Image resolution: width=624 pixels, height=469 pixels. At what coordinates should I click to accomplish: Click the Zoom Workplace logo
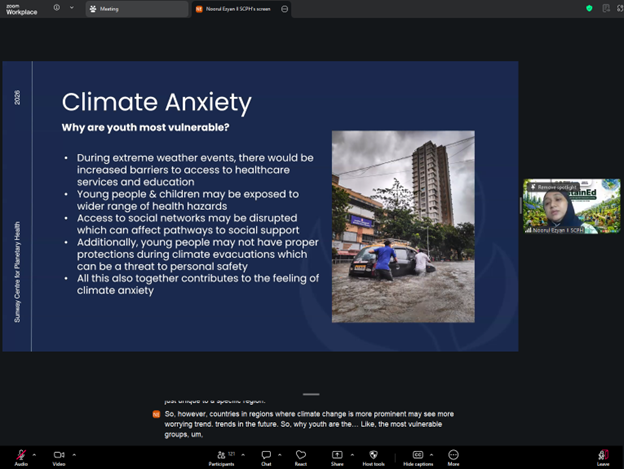22,9
